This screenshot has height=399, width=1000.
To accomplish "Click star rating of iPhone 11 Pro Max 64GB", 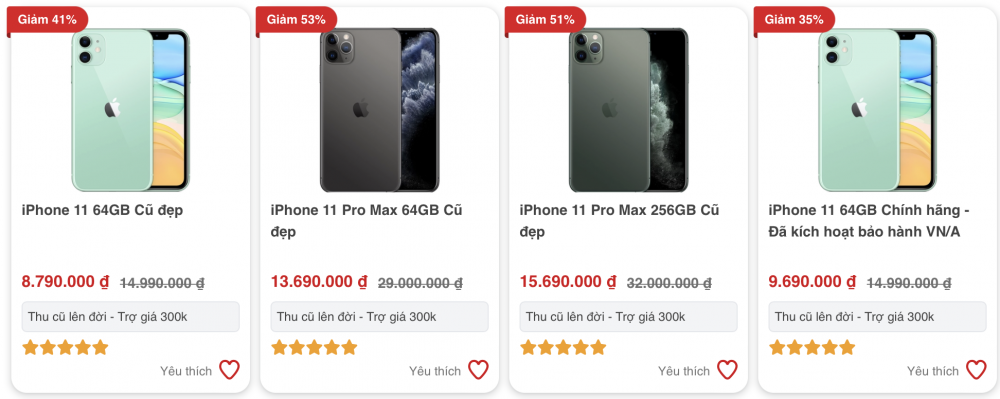I will click(x=314, y=347).
